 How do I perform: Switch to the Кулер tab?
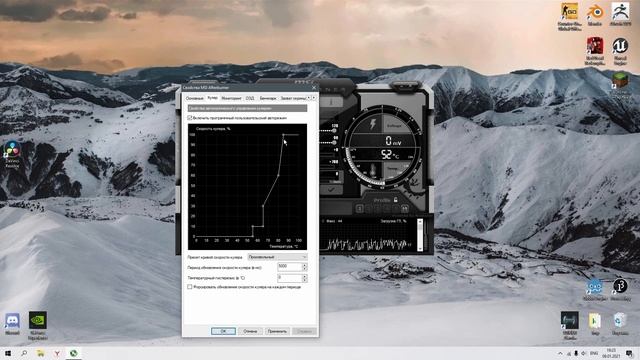click(212, 98)
